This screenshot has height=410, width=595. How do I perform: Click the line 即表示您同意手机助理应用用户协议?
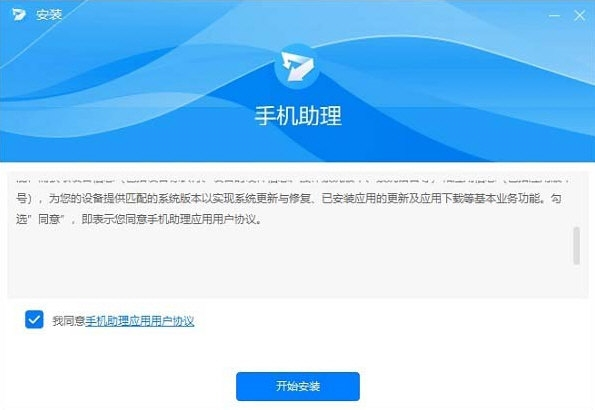(x=171, y=219)
